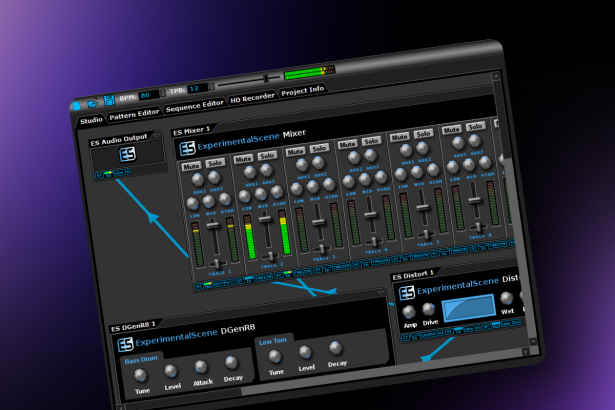615x410 pixels.
Task: Collapse ES Audio Output module with triangle
Action: click(157, 136)
